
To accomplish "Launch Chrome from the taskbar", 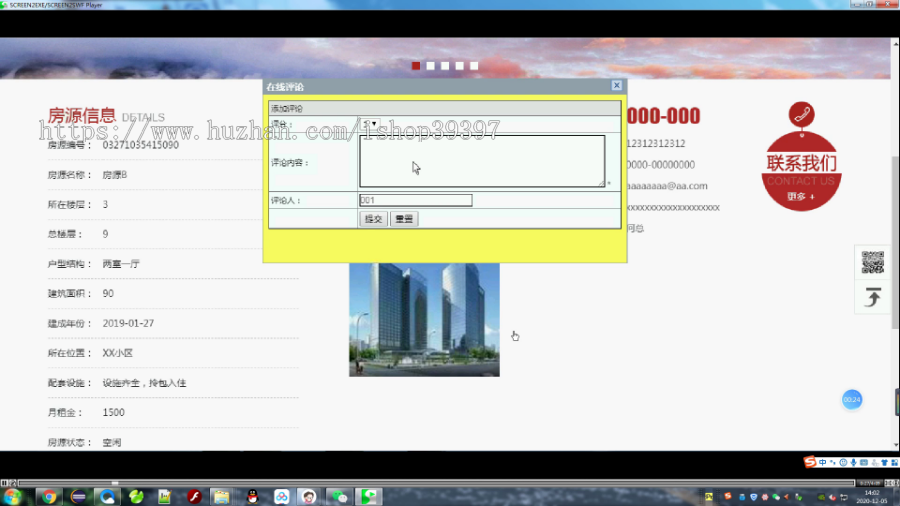I will [x=49, y=497].
